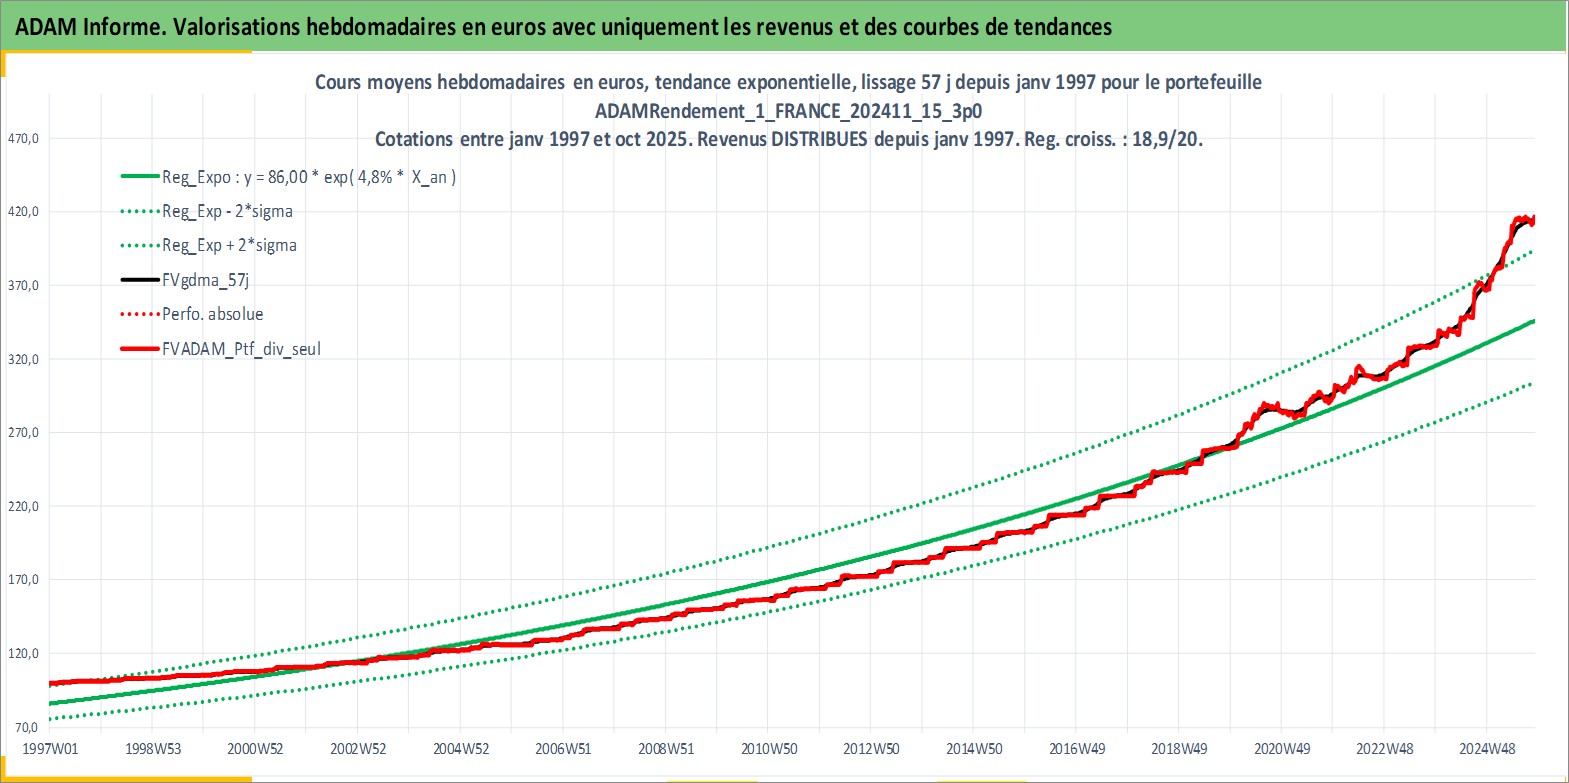Click x-axis label 1997W01
Screen dimensions: 1569x783
click(x=50, y=748)
